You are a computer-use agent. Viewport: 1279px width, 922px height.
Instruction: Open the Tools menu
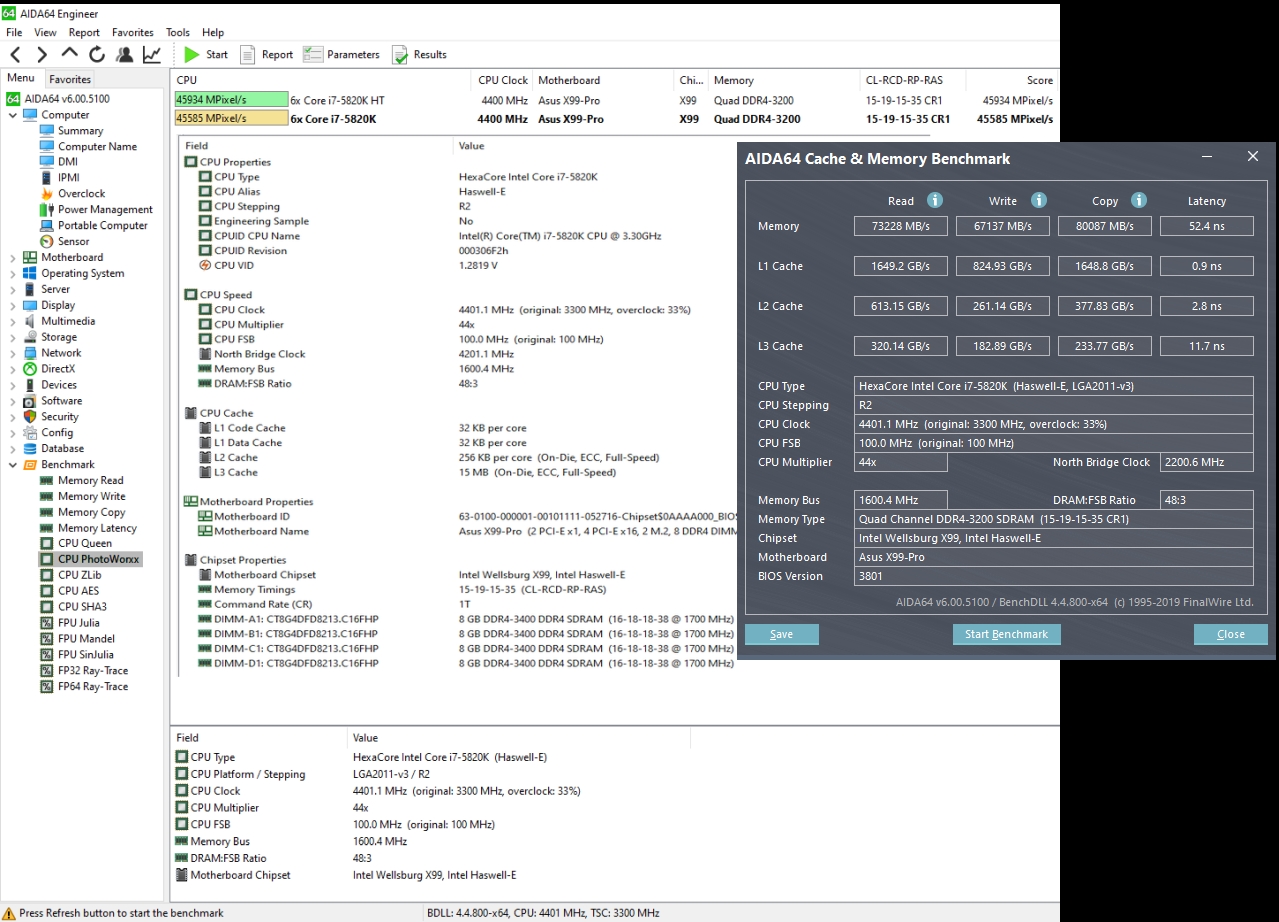click(x=178, y=32)
